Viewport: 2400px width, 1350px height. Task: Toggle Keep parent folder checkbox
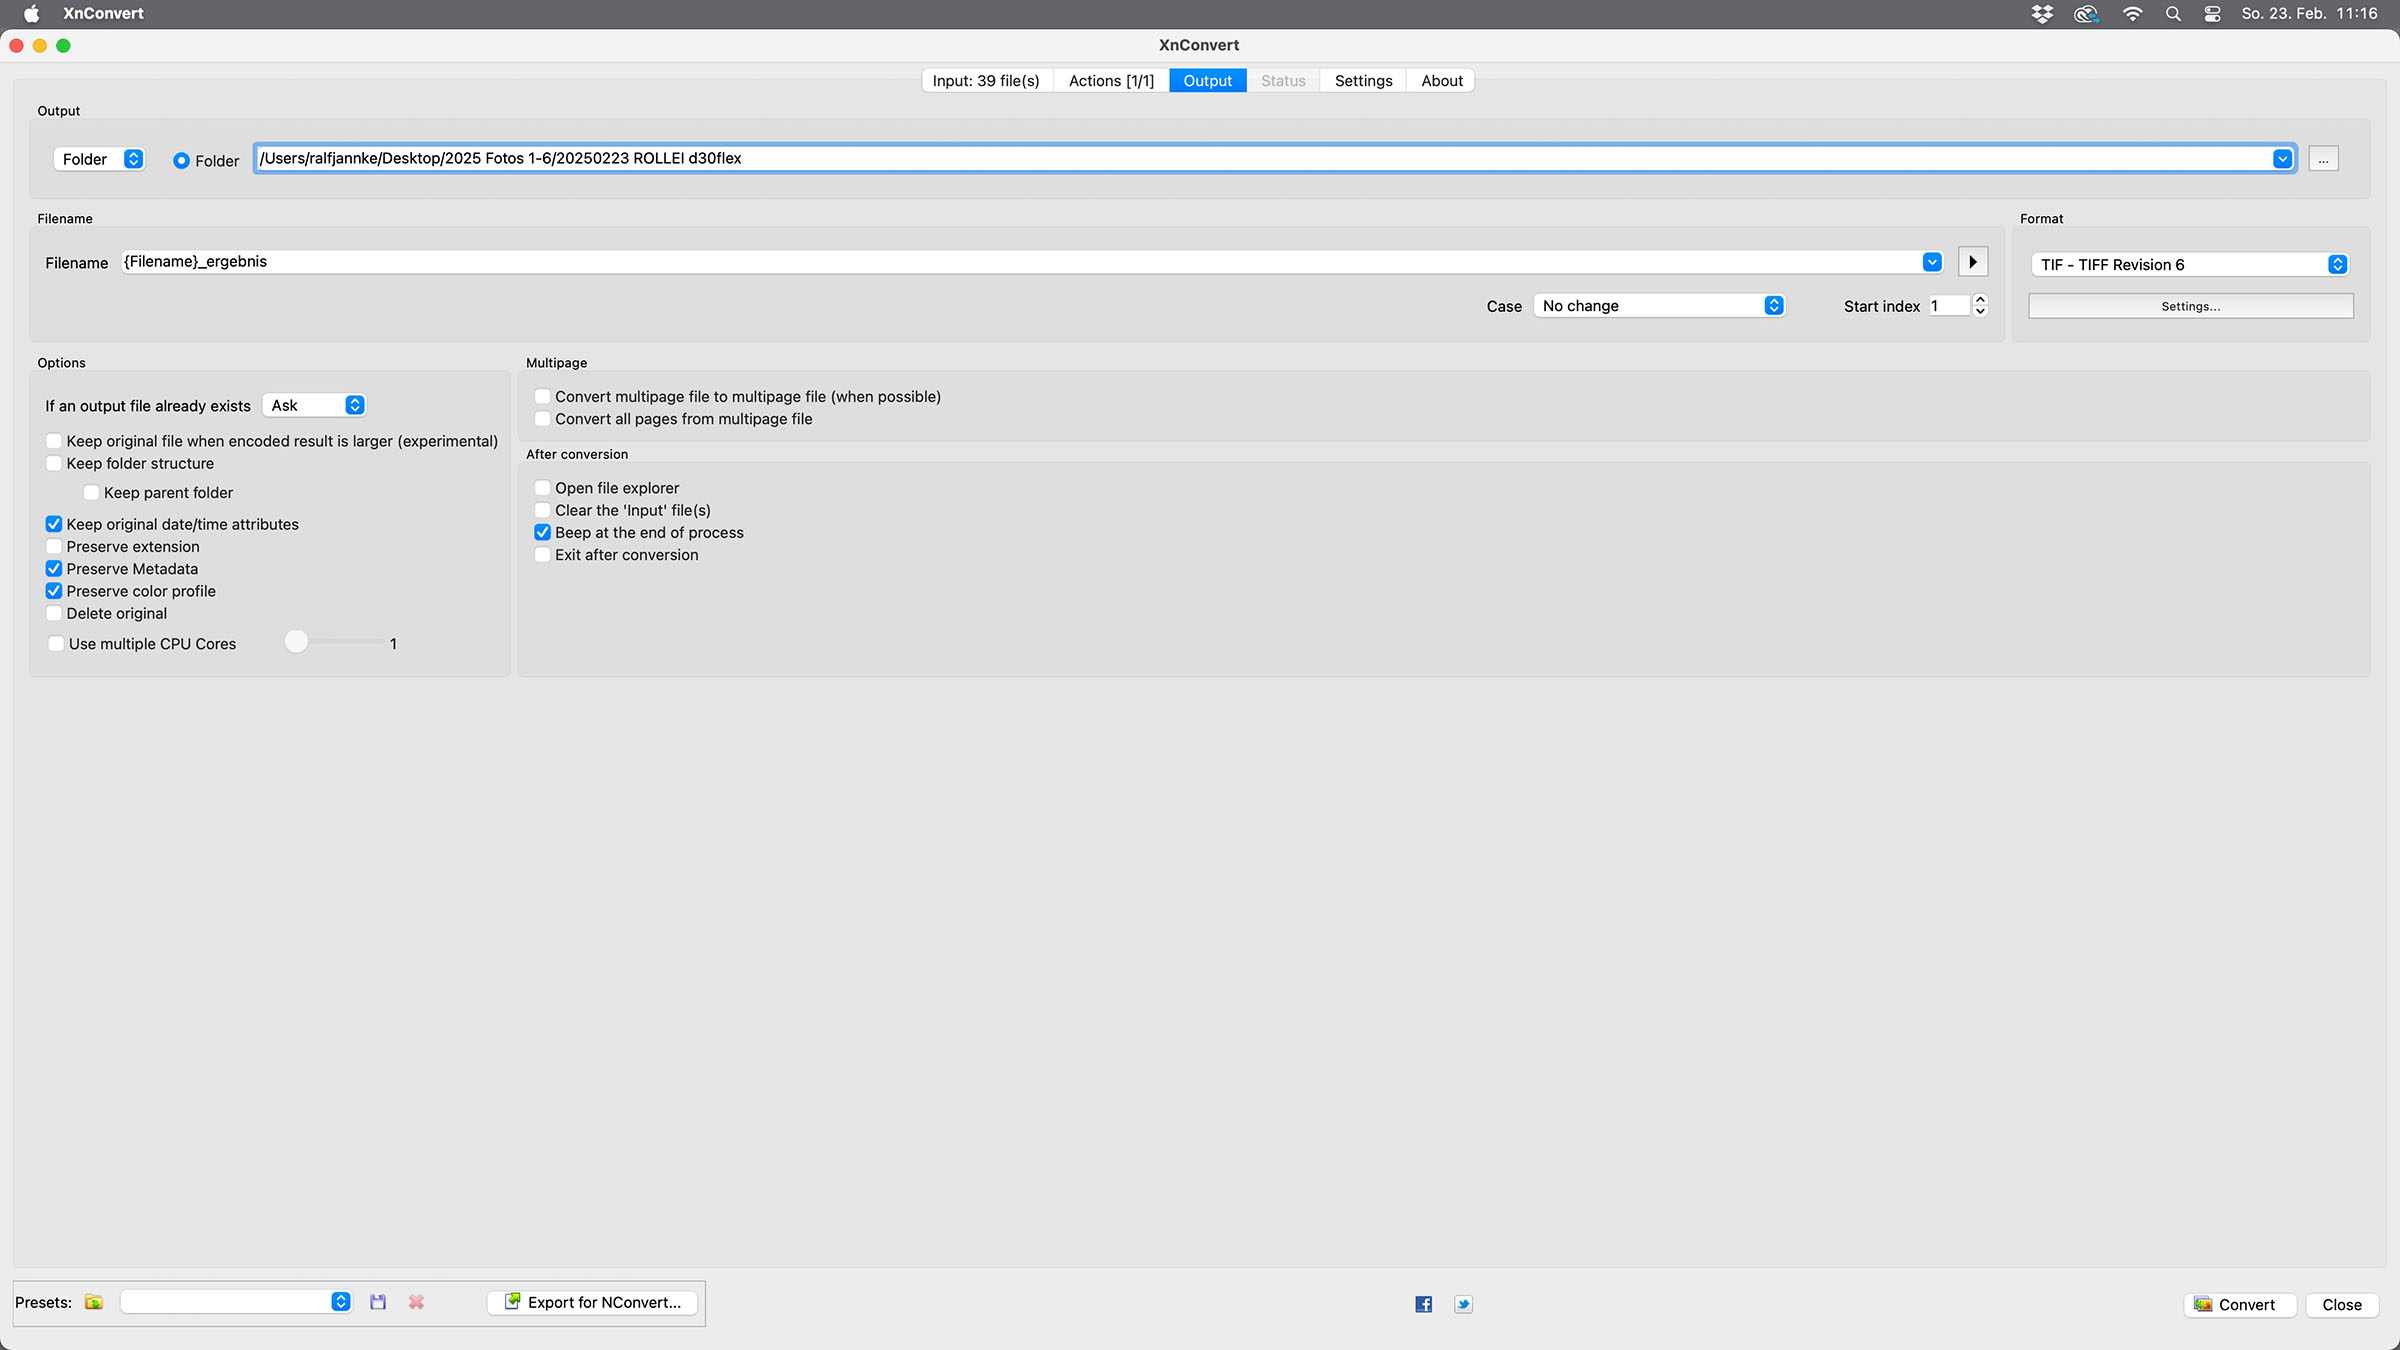[x=91, y=492]
